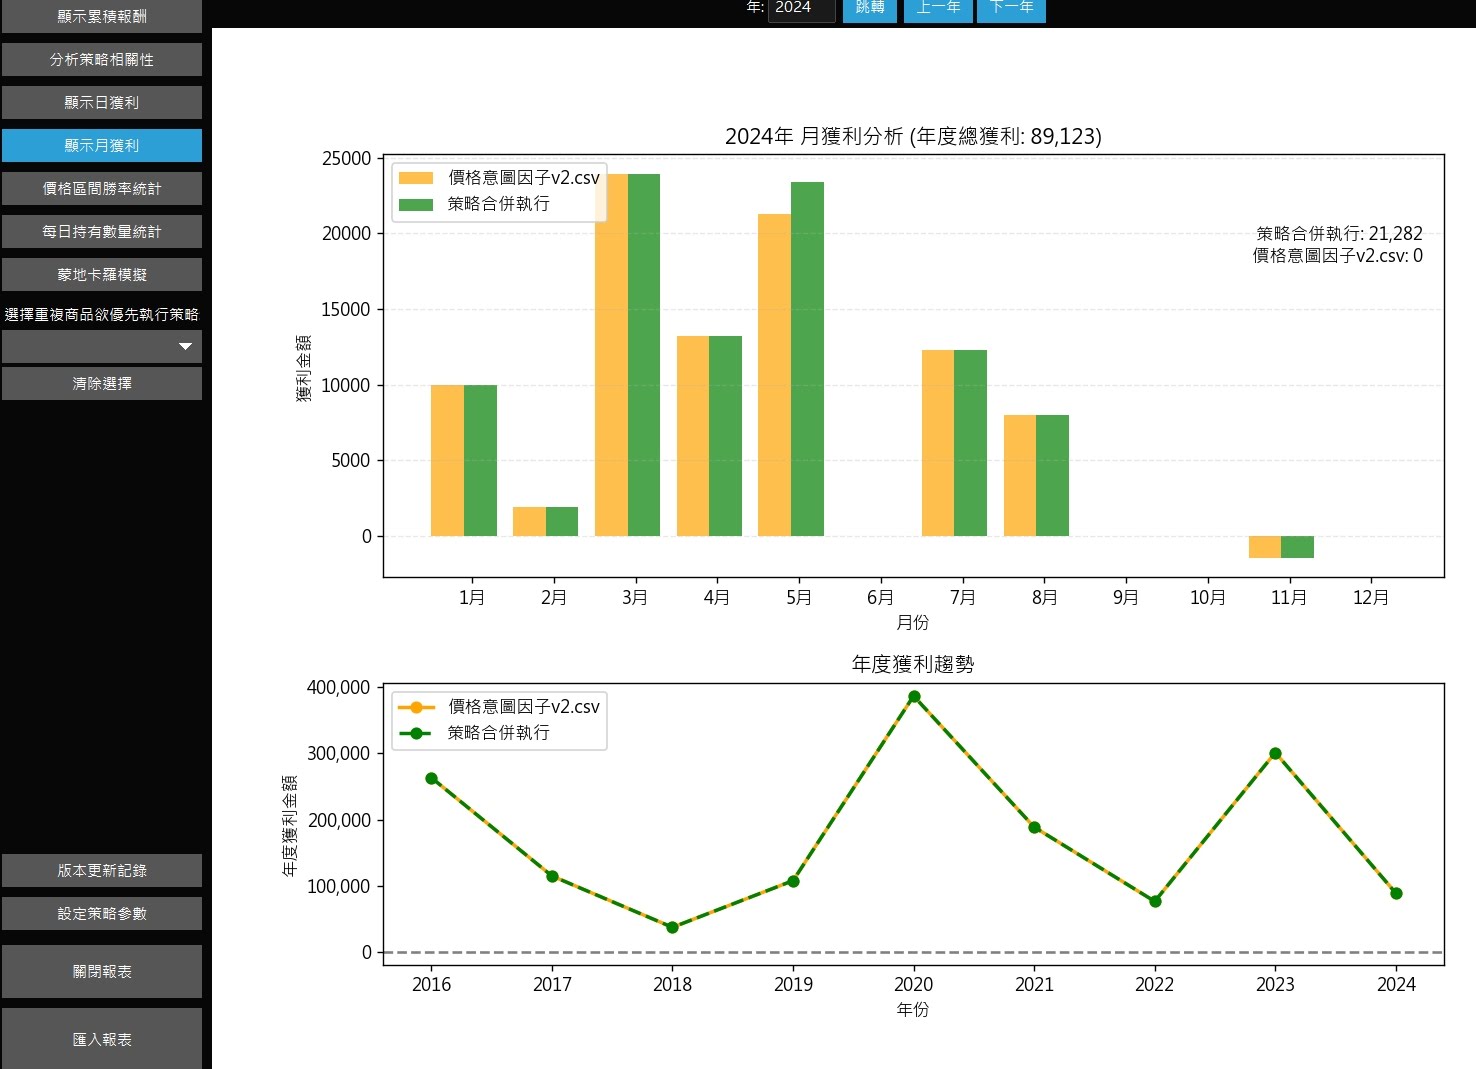Click the 顯示累積報酬 button
The width and height of the screenshot is (1476, 1069).
101,16
